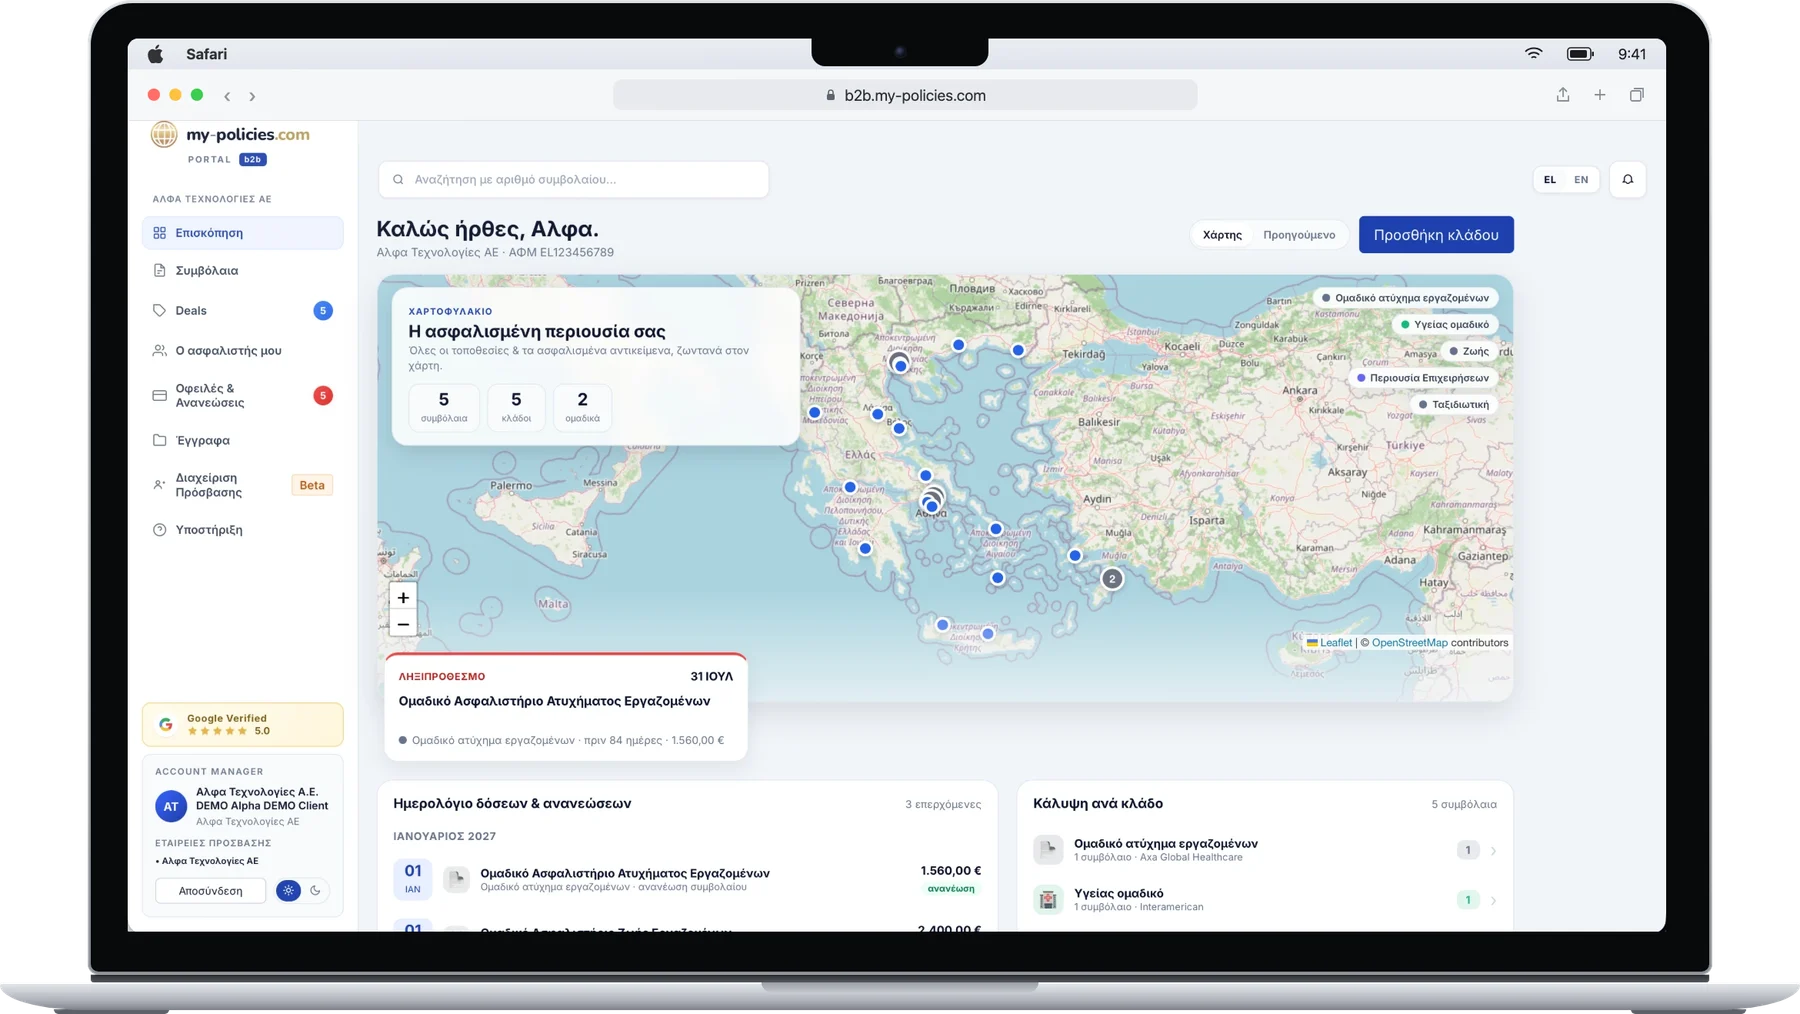Viewport: 1800px width, 1014px height.
Task: Click the 5 συμβόλαια stat card
Action: 444,407
